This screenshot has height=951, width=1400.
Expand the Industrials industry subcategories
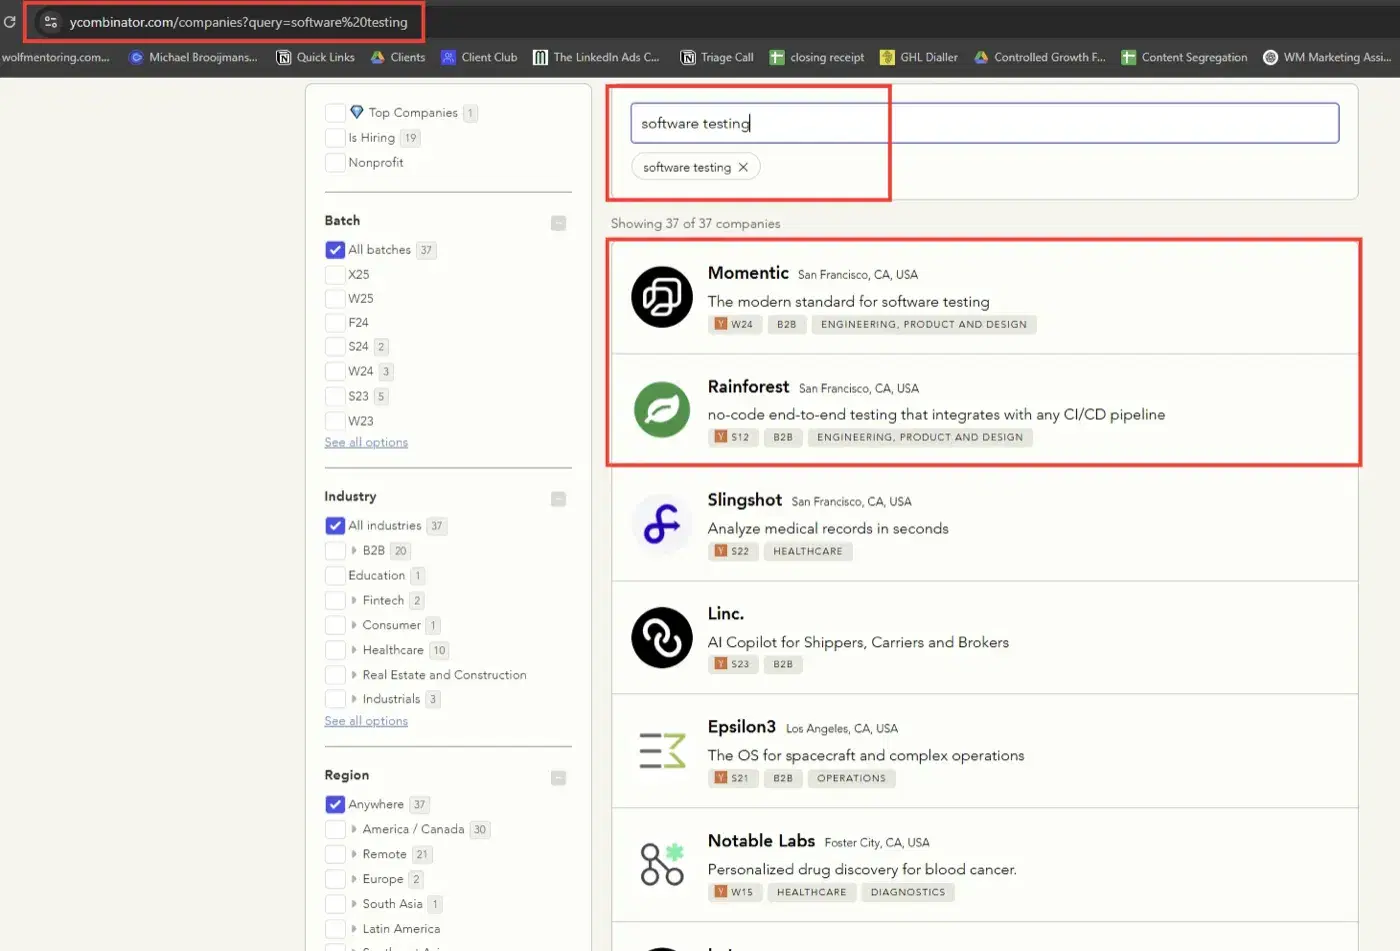pyautogui.click(x=354, y=699)
